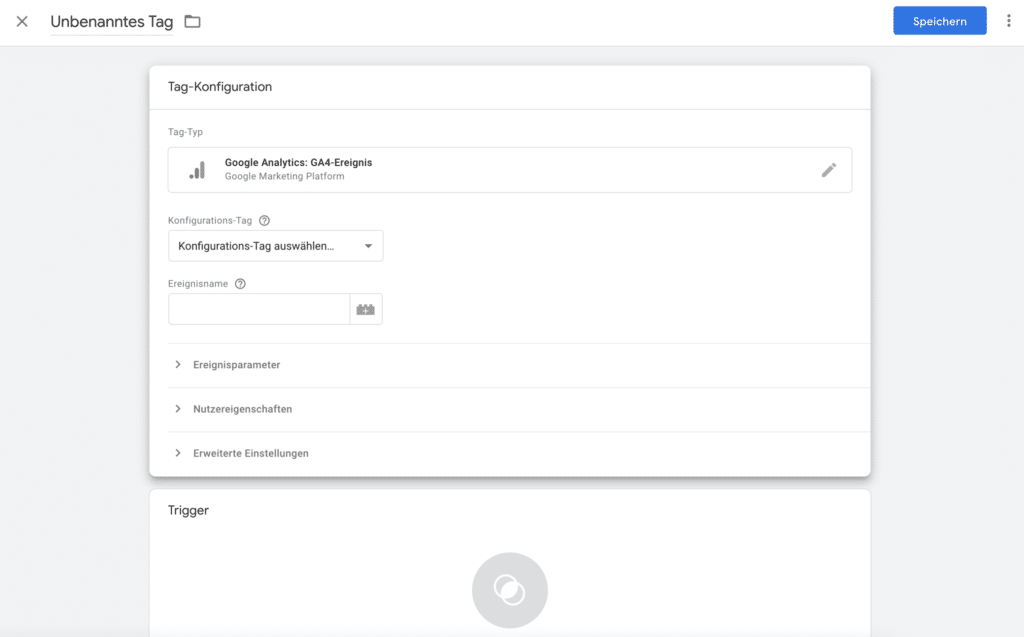Screen dimensions: 1024x637
Task: Click the Unbenanntes Tag title to rename
Action: (112, 22)
